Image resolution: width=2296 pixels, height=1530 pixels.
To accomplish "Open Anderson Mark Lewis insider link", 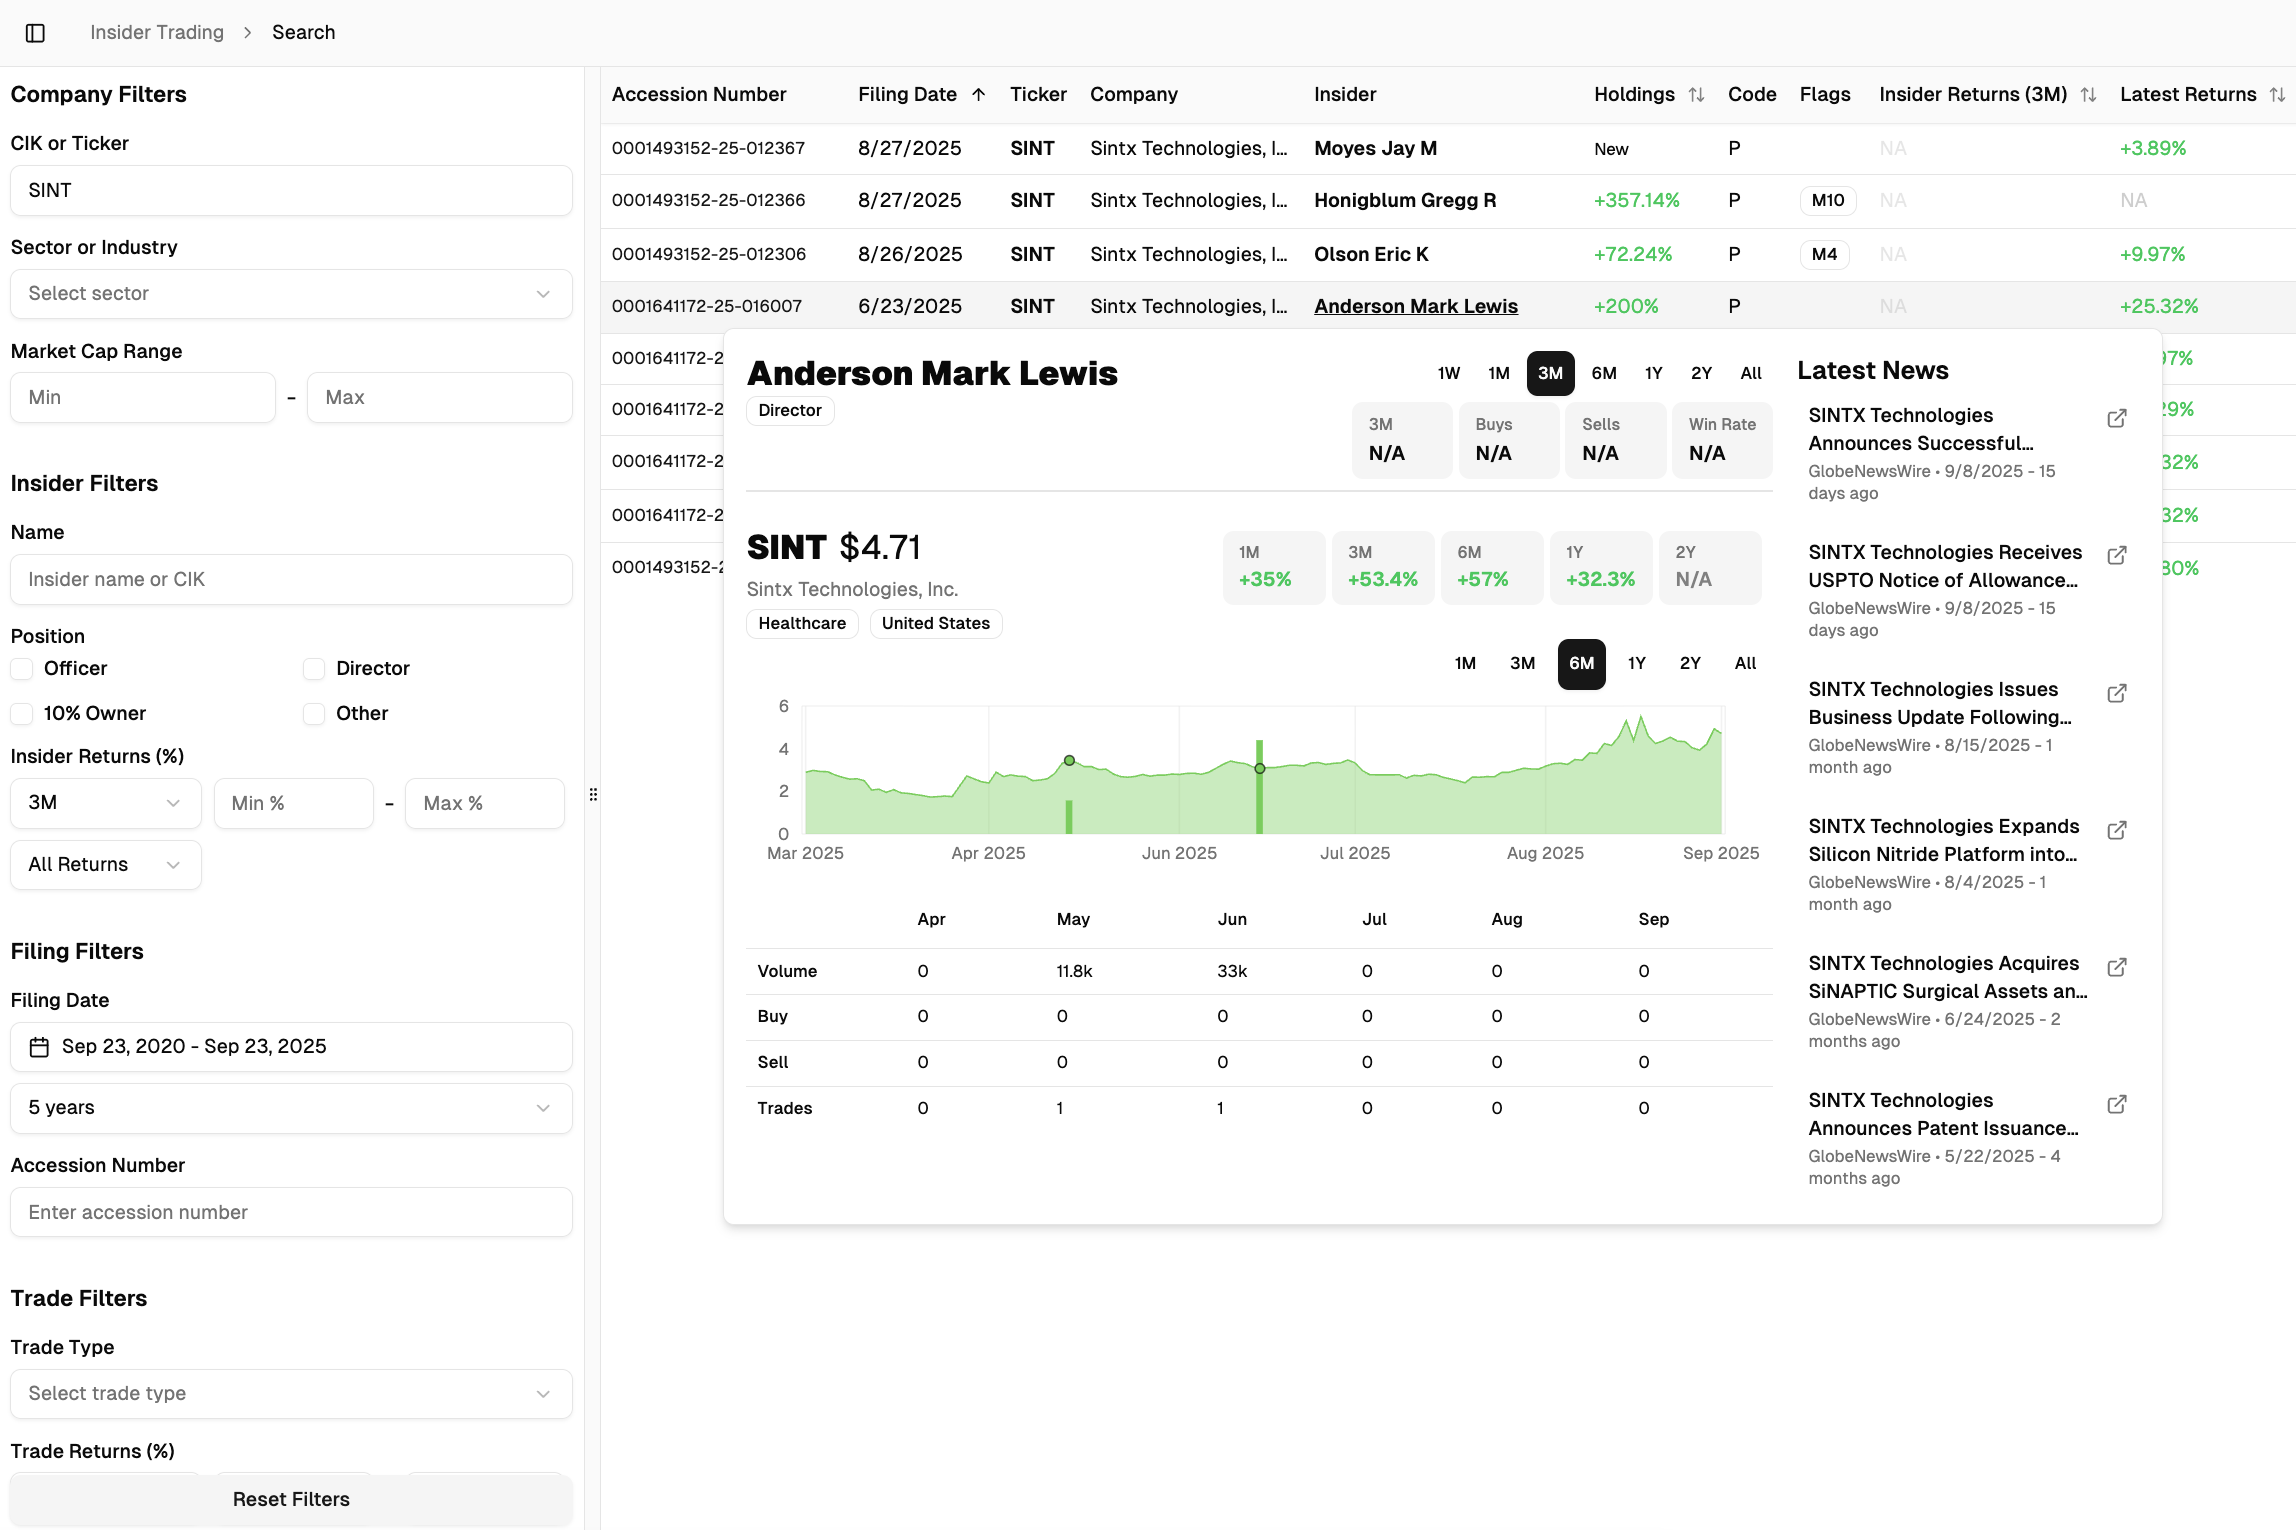I will pos(1415,307).
